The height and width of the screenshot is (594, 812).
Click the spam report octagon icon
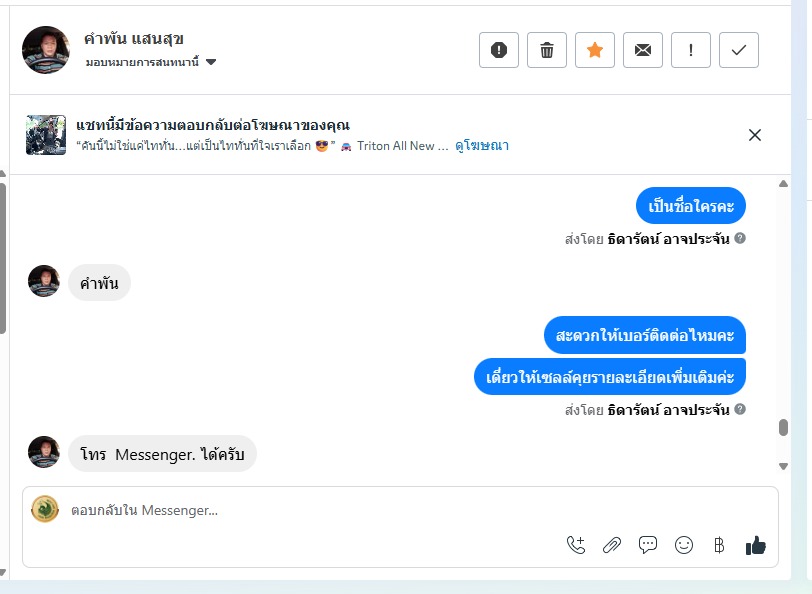[499, 50]
